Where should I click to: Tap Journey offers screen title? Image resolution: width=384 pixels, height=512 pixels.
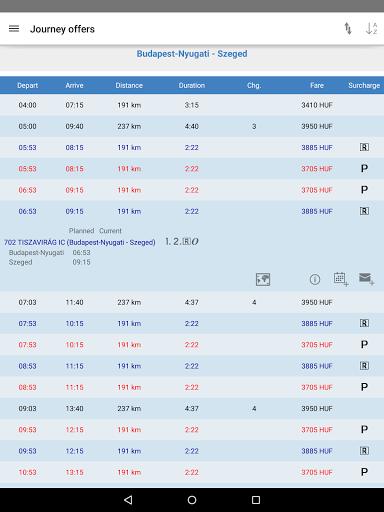point(62,29)
